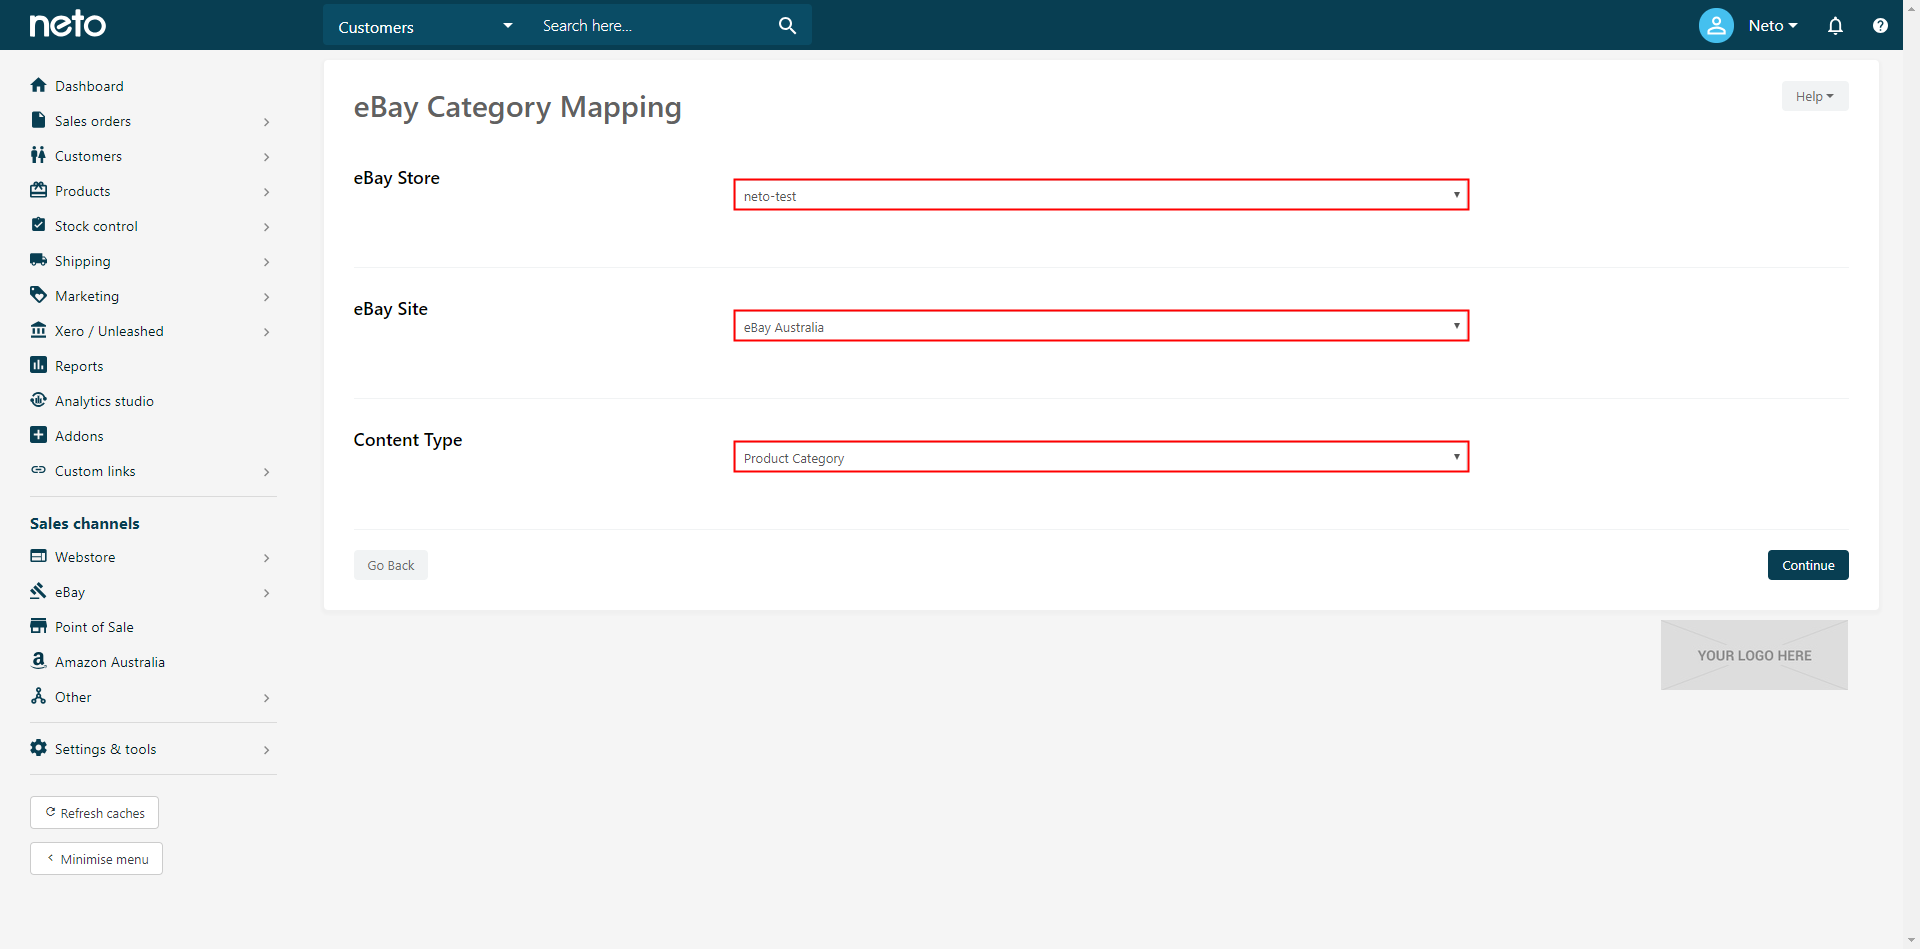
Task: Click the Shipping truck icon
Action: click(x=38, y=260)
